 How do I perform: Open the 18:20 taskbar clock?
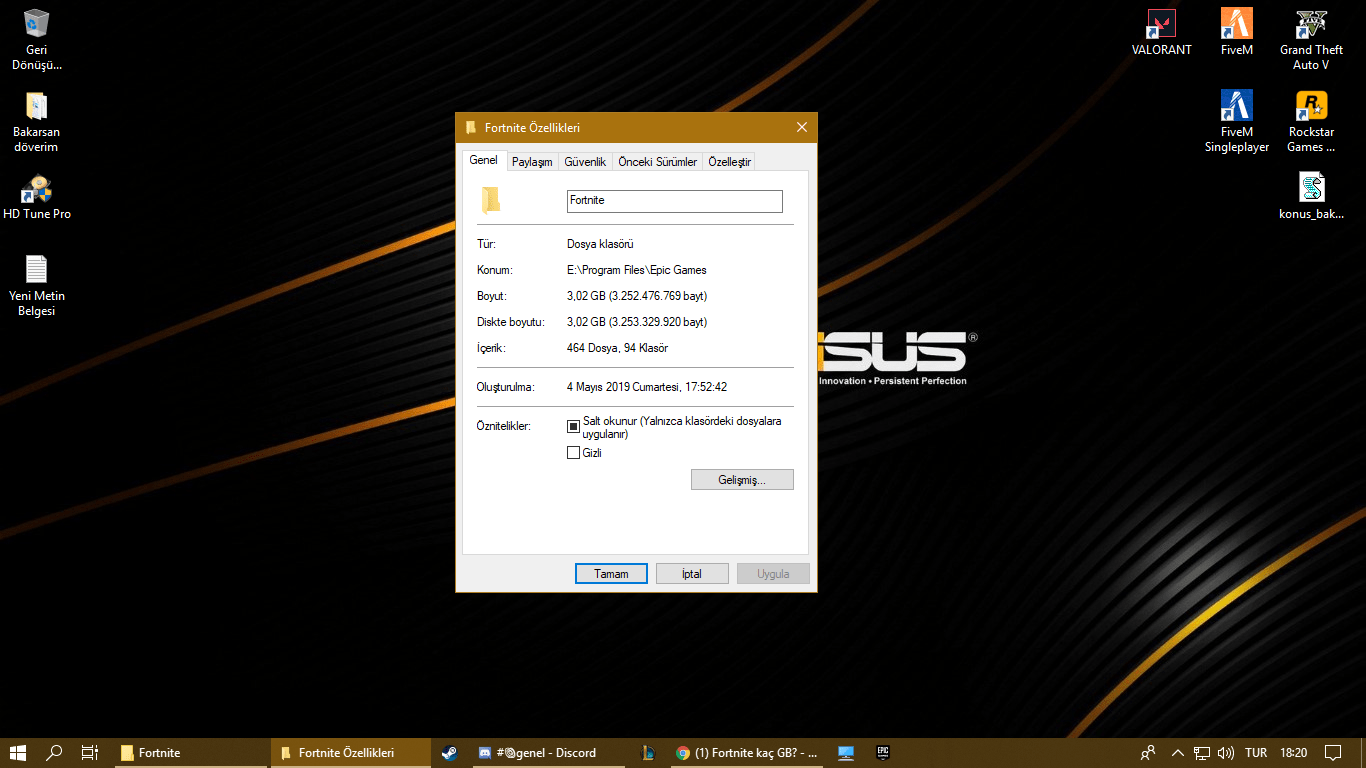coord(1294,753)
